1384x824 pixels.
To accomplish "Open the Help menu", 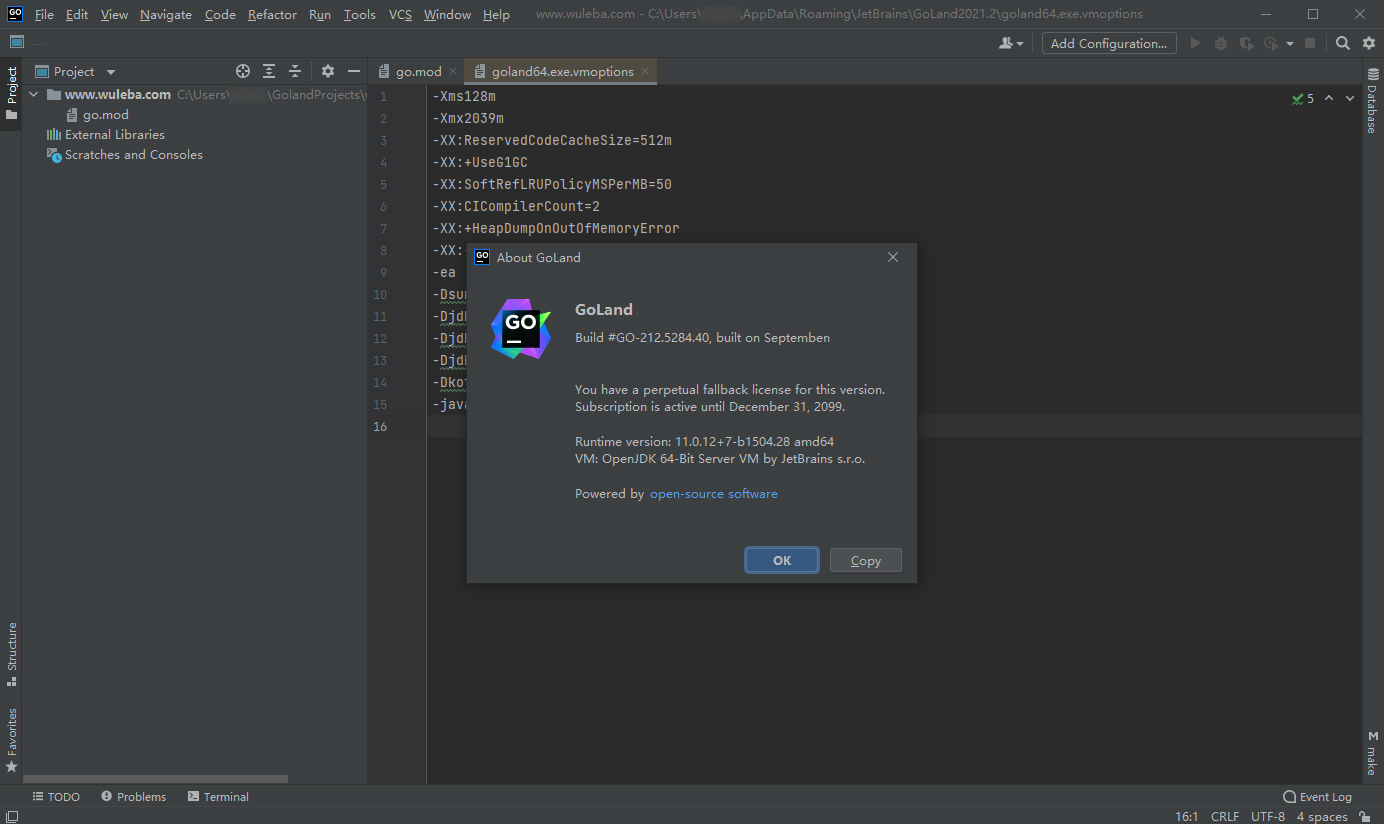I will (x=496, y=15).
